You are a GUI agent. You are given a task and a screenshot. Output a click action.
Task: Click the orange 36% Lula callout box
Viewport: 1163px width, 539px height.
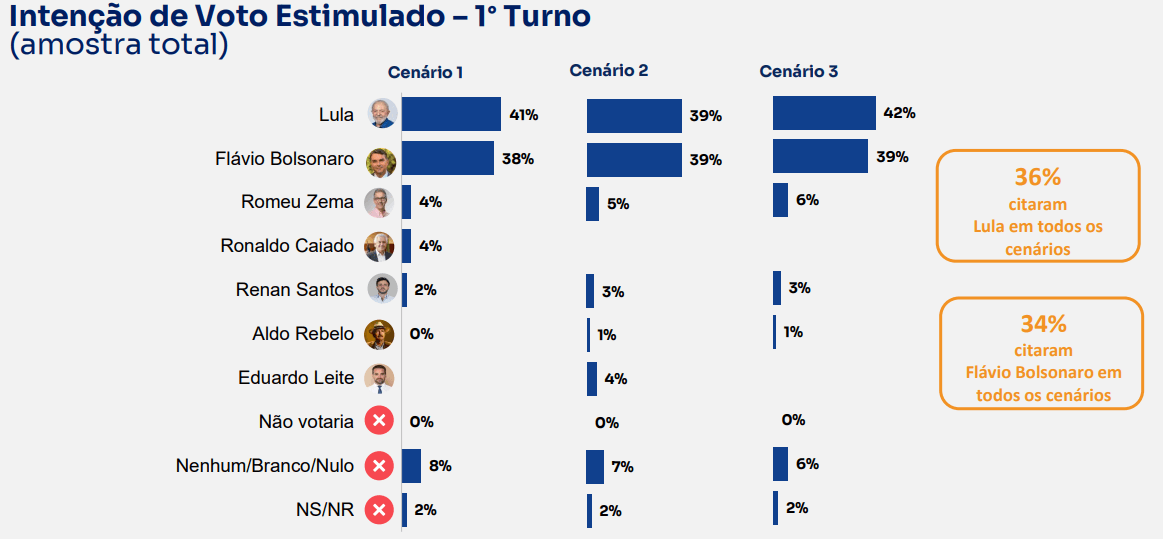point(1037,206)
